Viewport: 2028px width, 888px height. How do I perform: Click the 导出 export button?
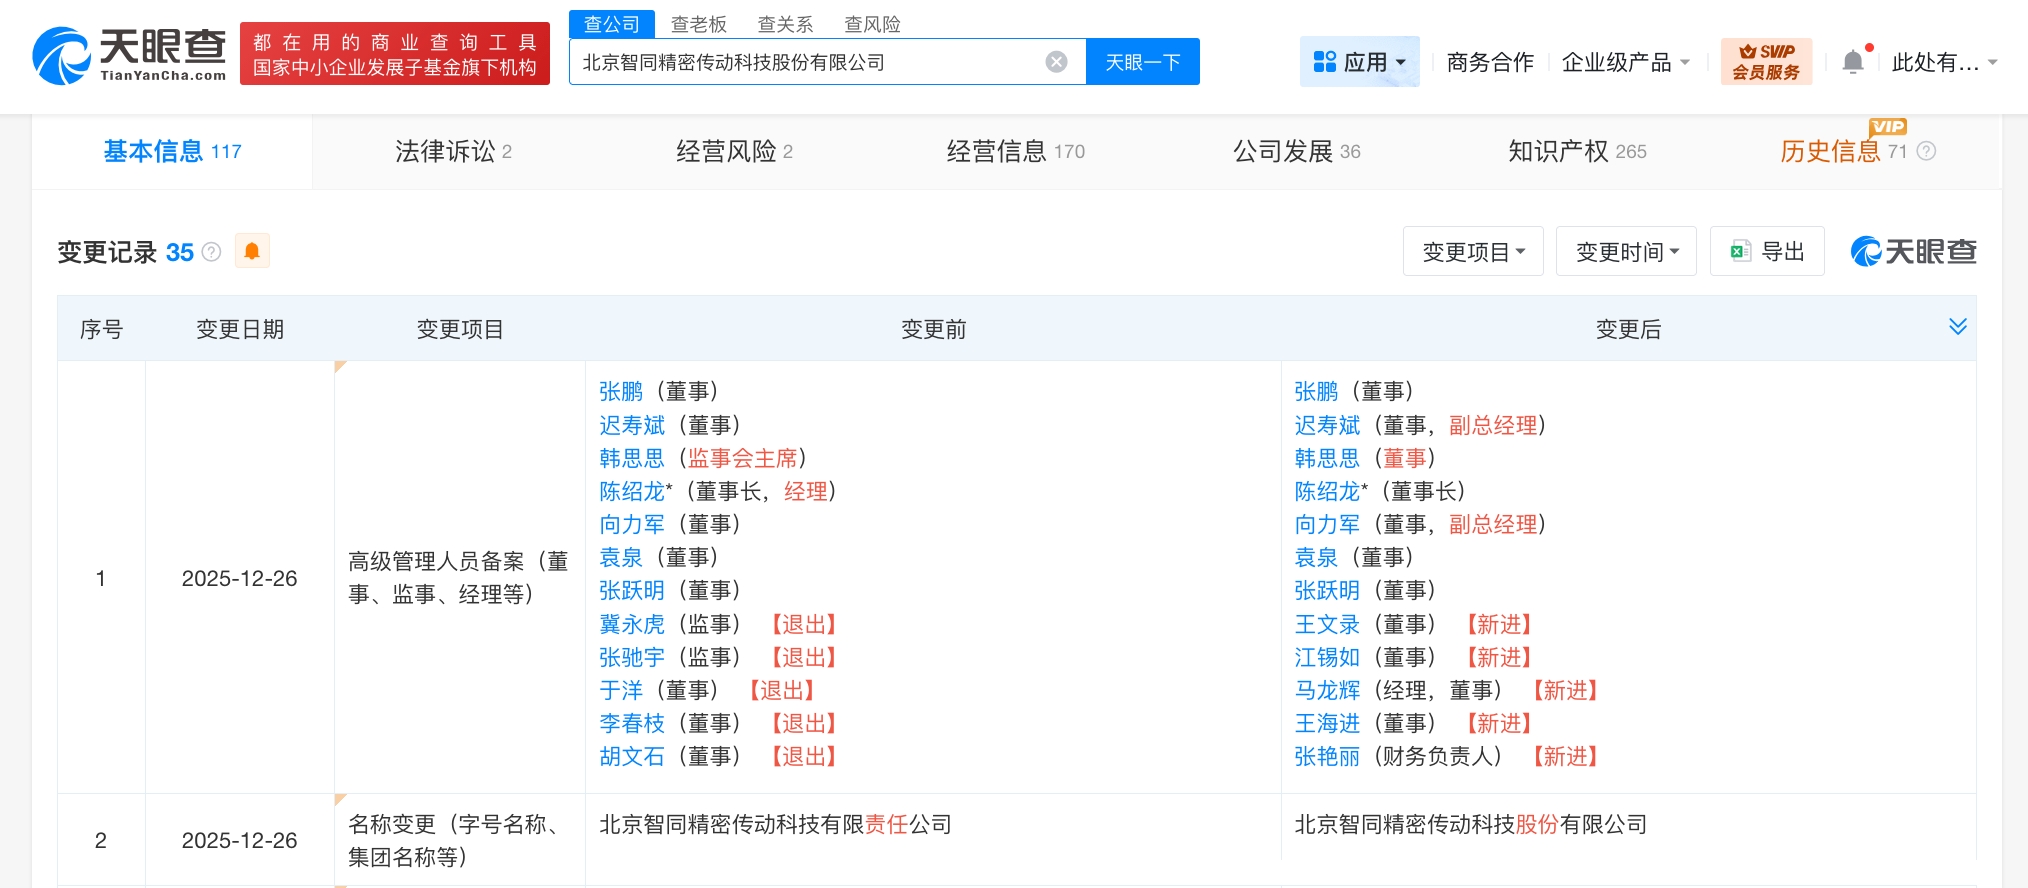coord(1767,252)
